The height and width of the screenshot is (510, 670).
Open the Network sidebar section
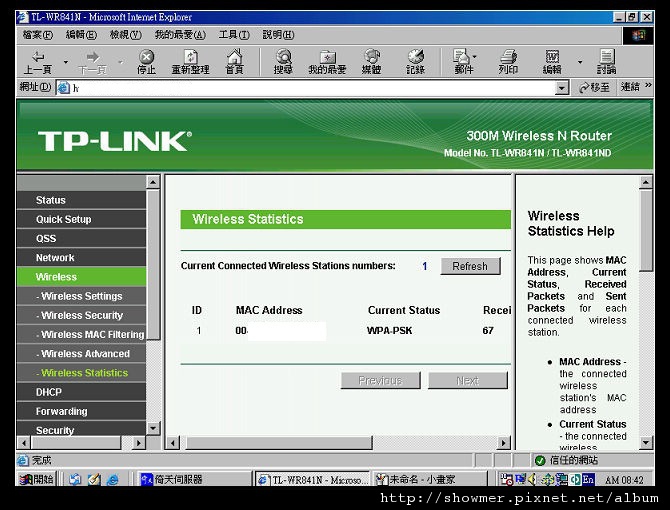tap(81, 258)
